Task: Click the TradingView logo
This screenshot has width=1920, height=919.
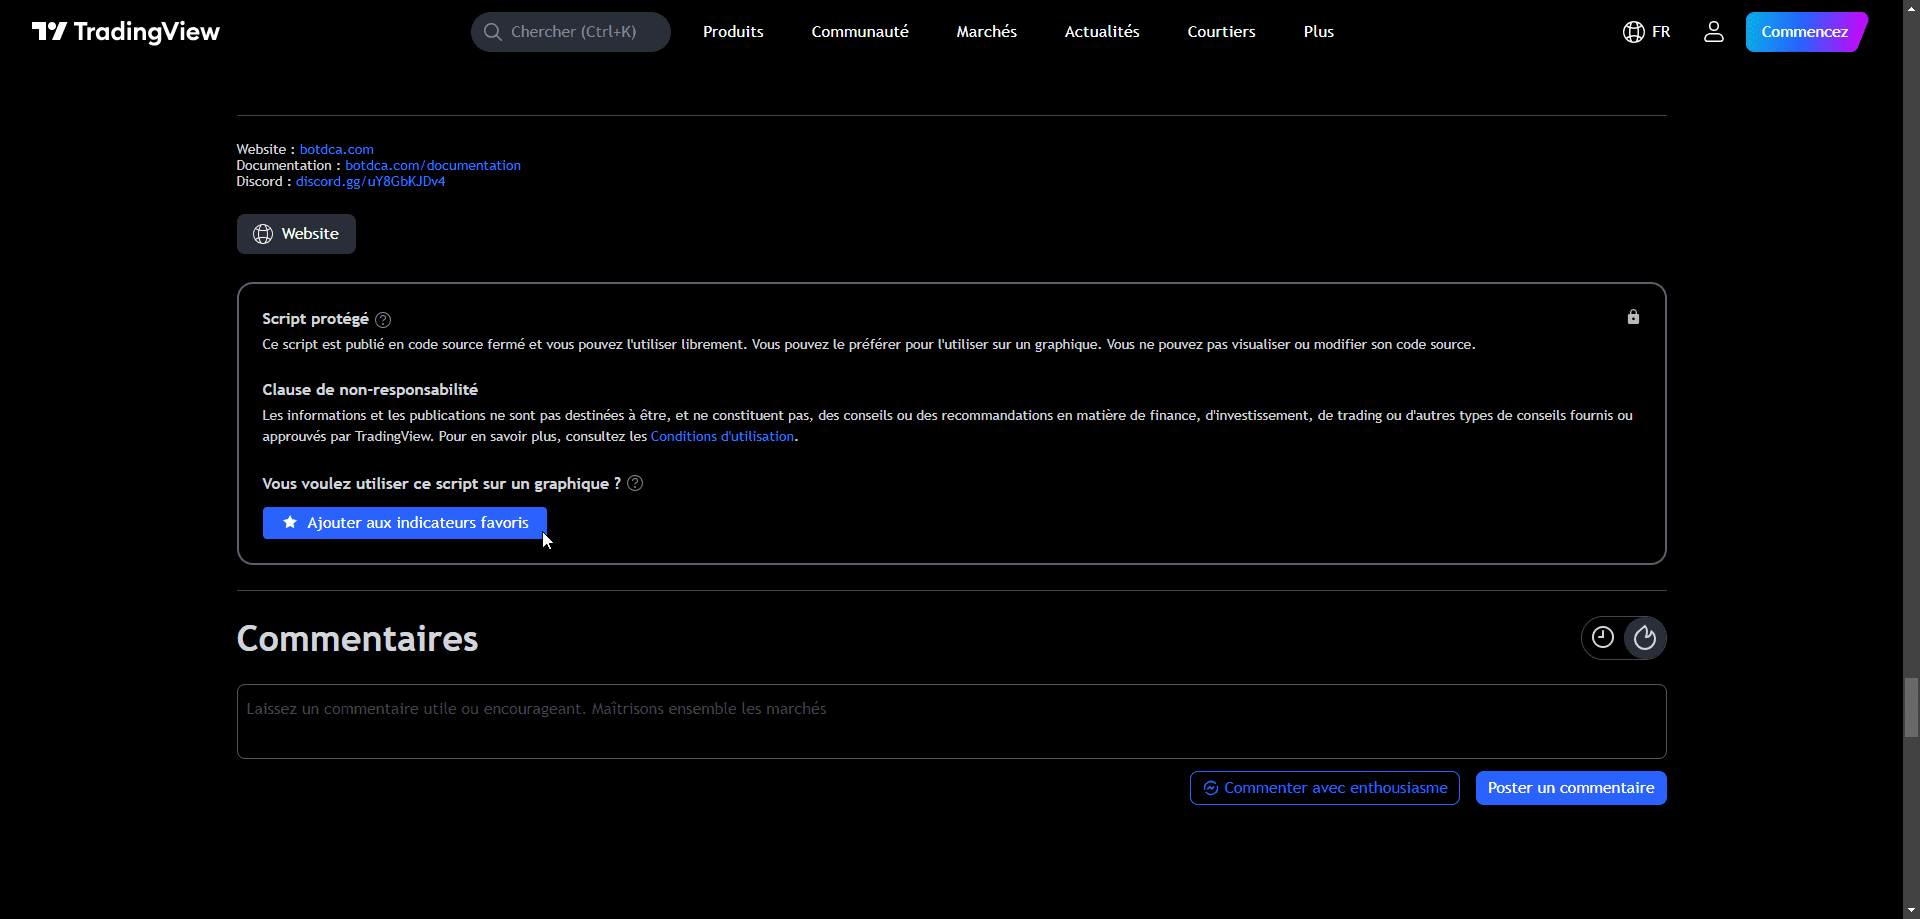Action: click(x=126, y=32)
